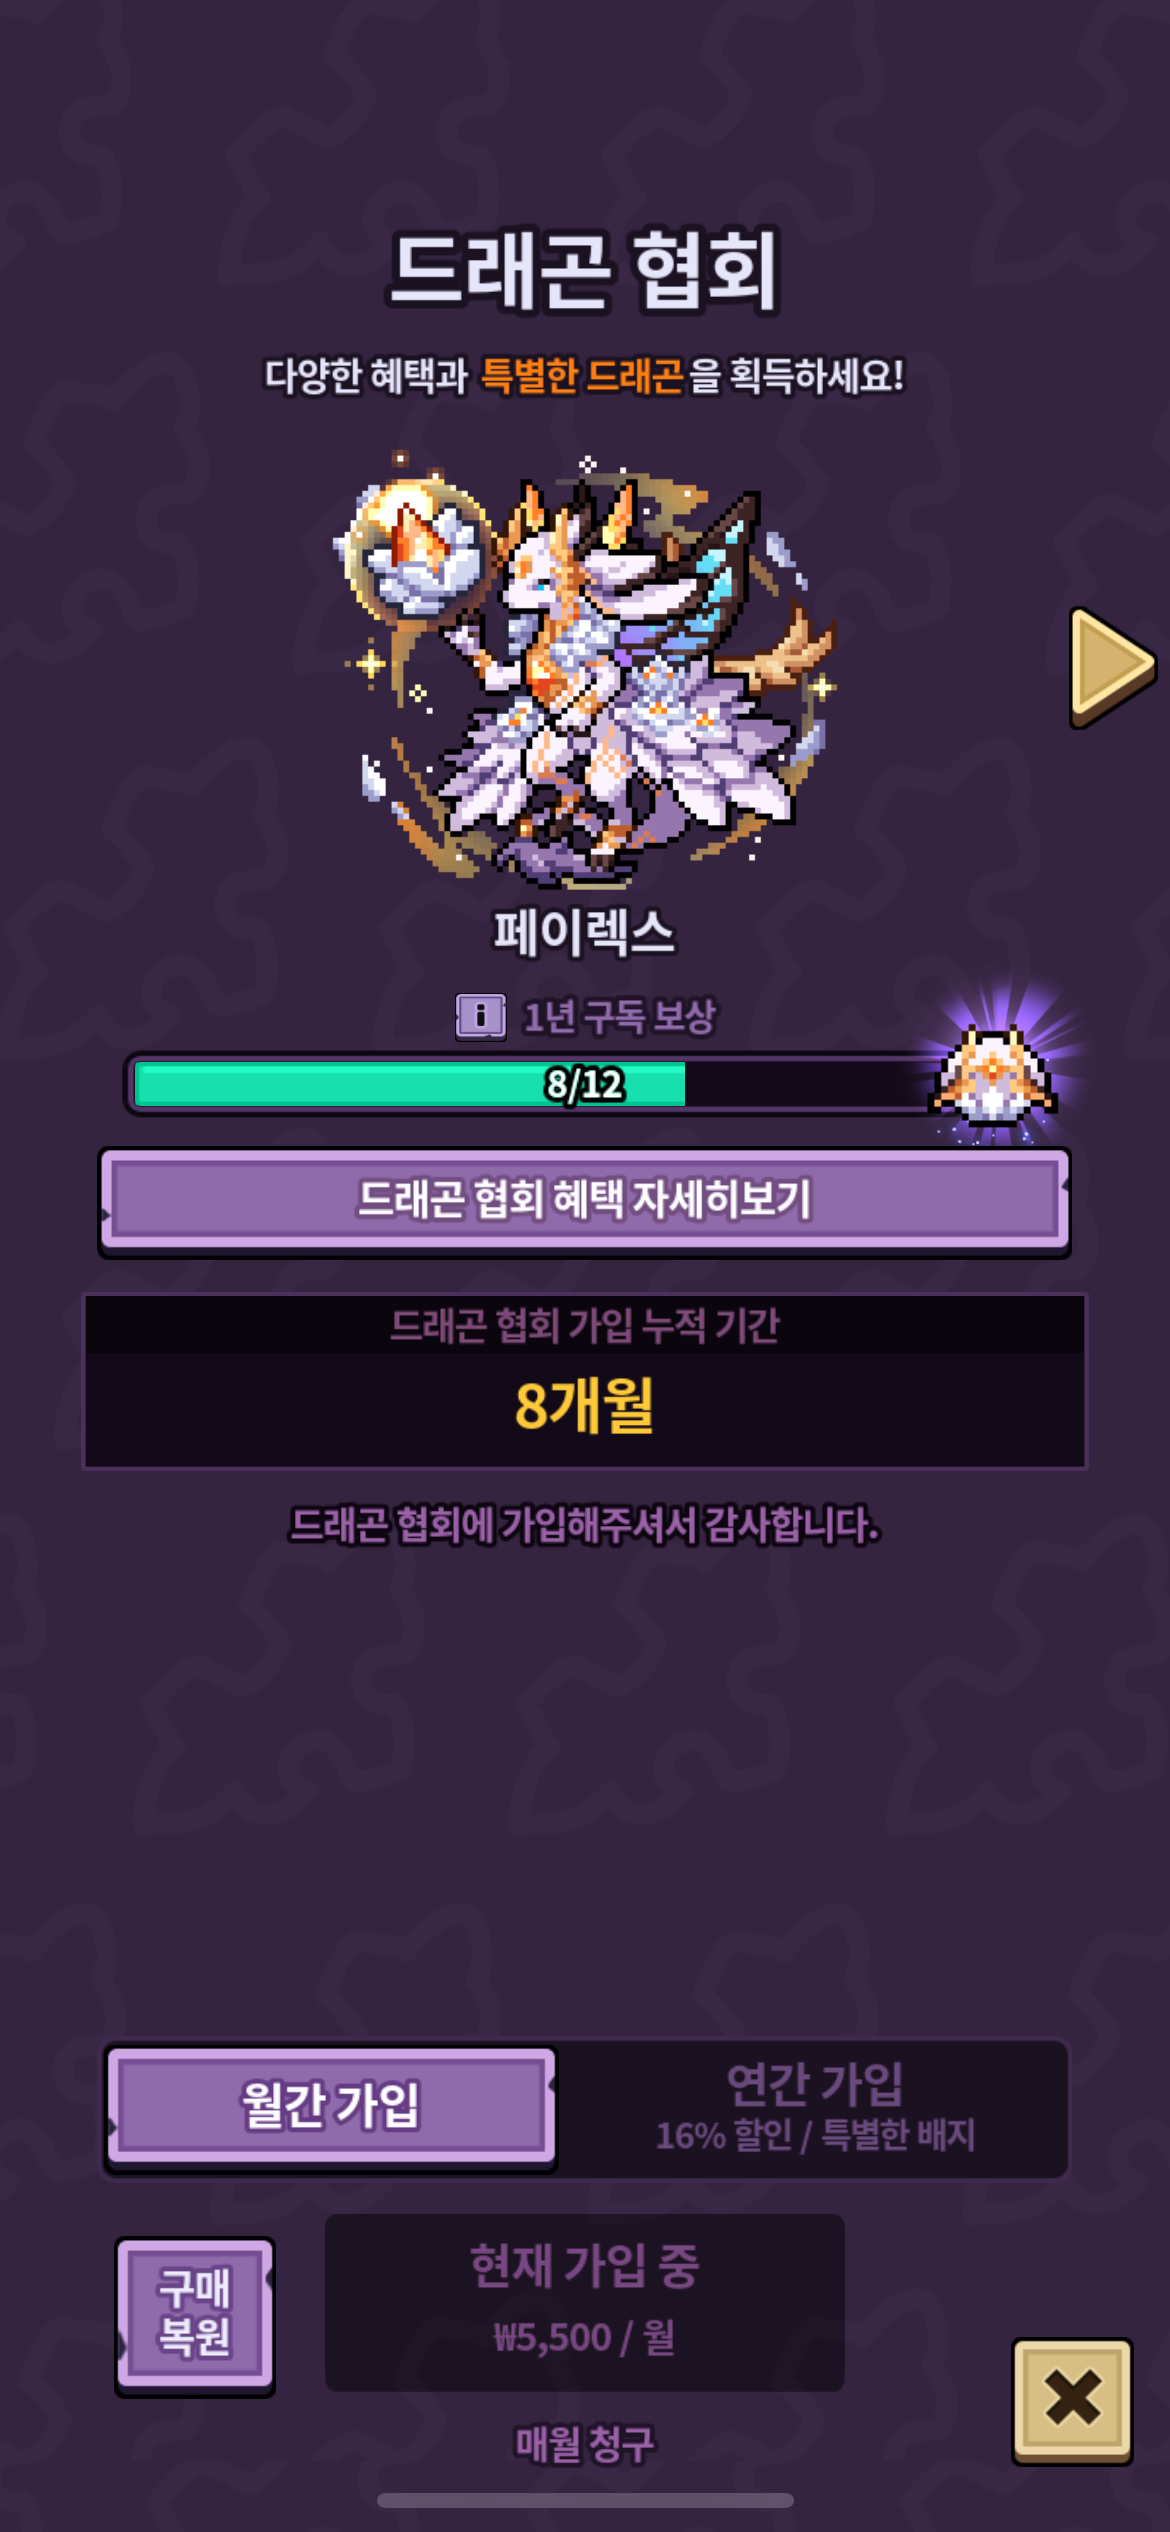
Task: Tap the 8개월 accumulated period panel
Action: pos(585,1381)
